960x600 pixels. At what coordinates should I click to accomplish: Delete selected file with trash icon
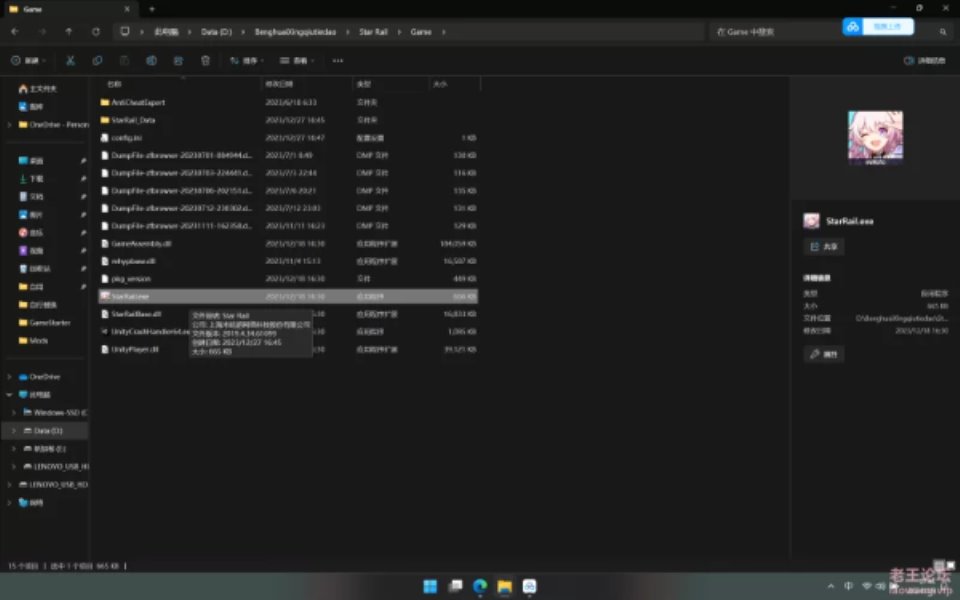205,61
